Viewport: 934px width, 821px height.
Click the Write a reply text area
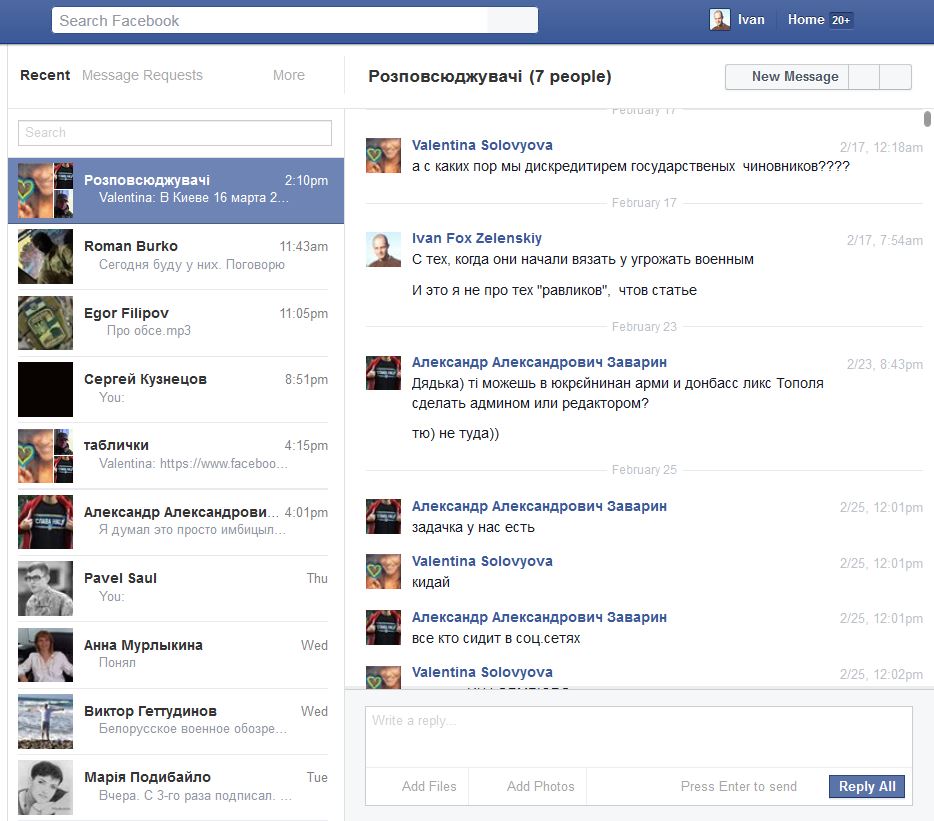(x=638, y=736)
